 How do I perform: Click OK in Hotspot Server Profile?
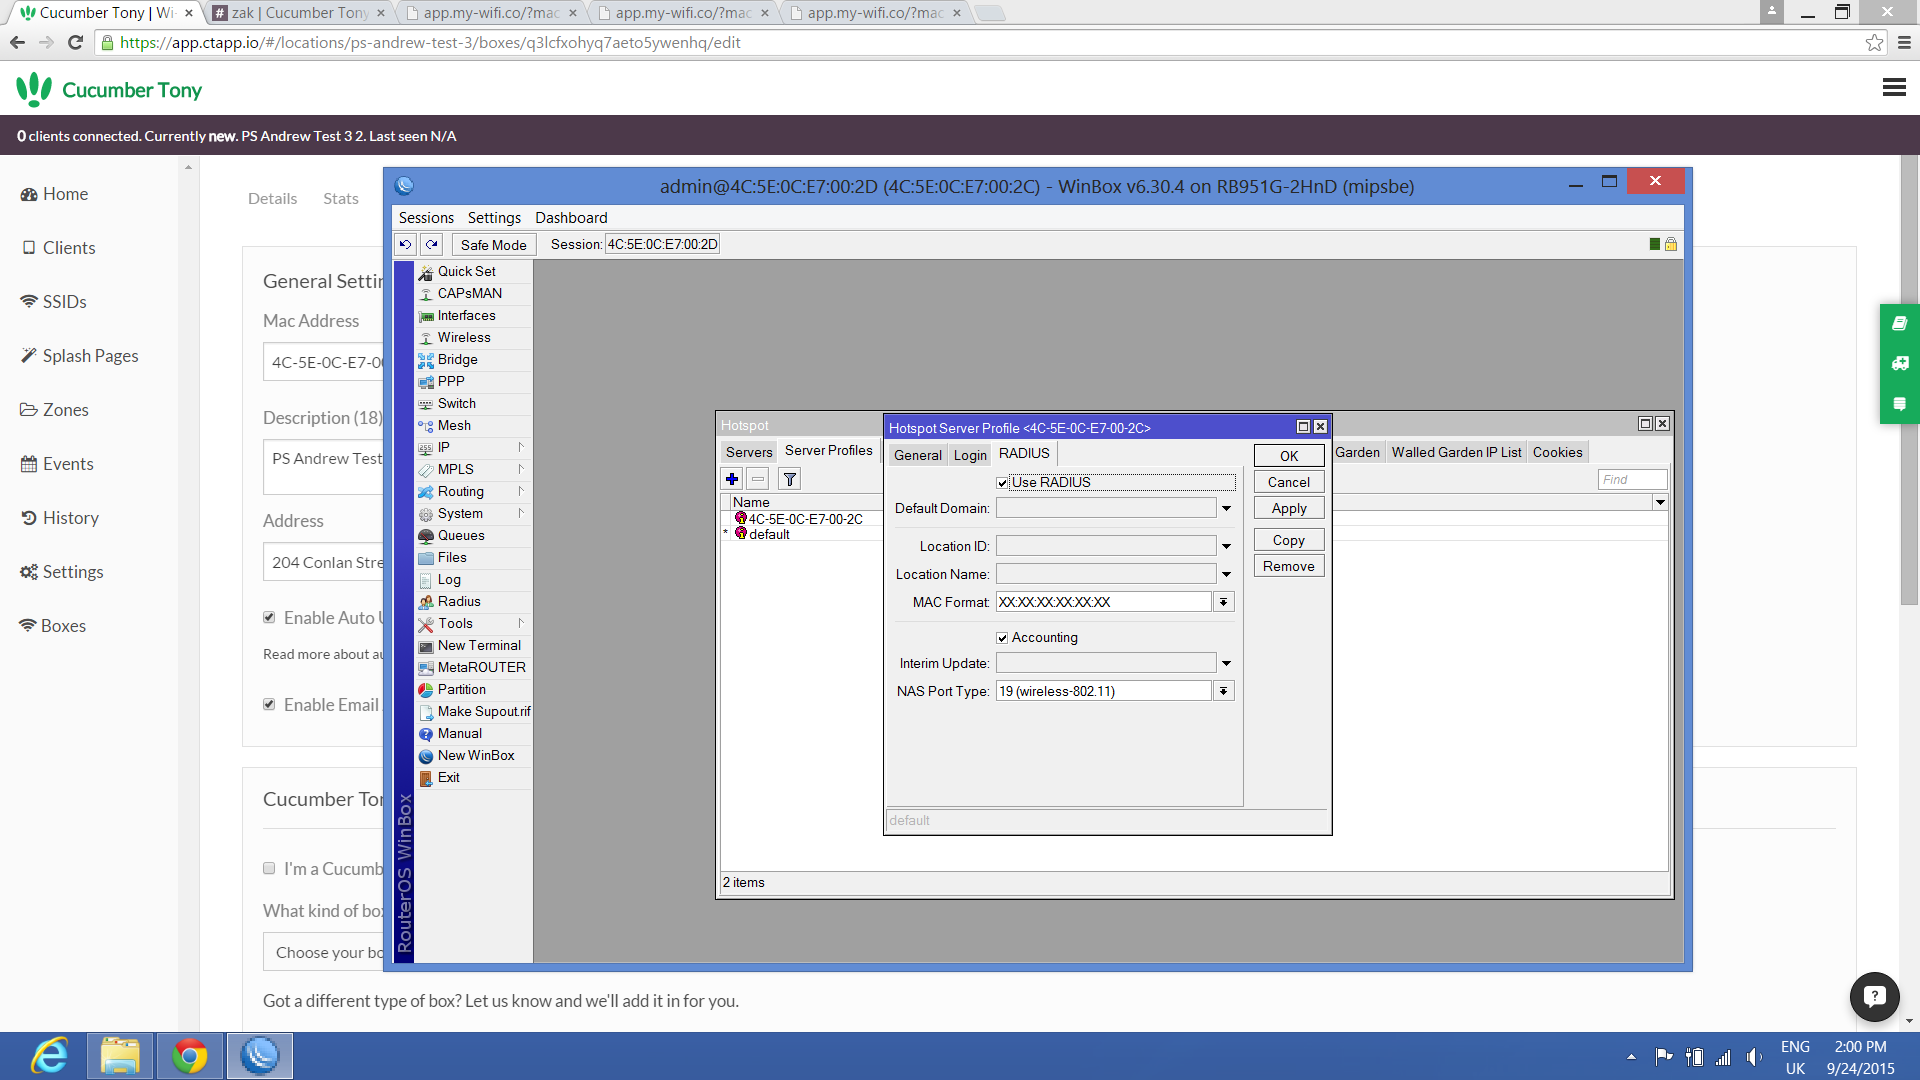pos(1289,456)
